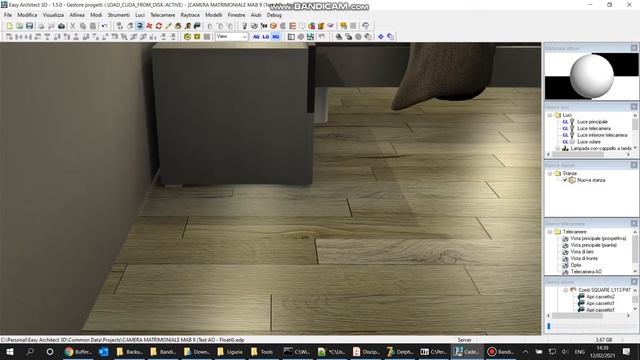This screenshot has height=360, width=640.
Task: Open the Raytrace menu
Action: point(190,15)
